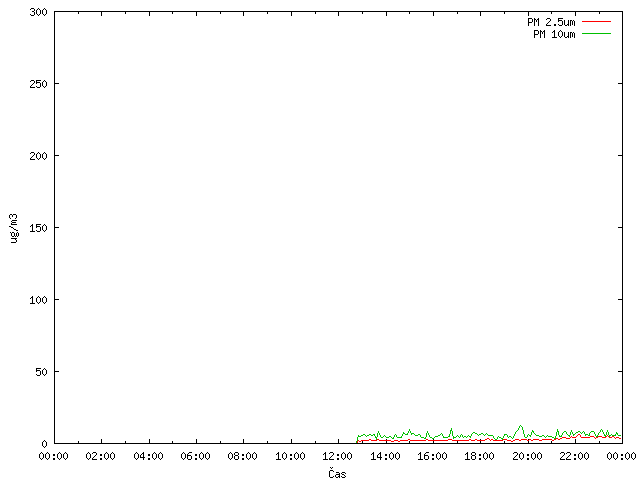Screen dimensions: 640x480
Task: Click the green PM 10um peak before 20:00
Action: point(520,426)
